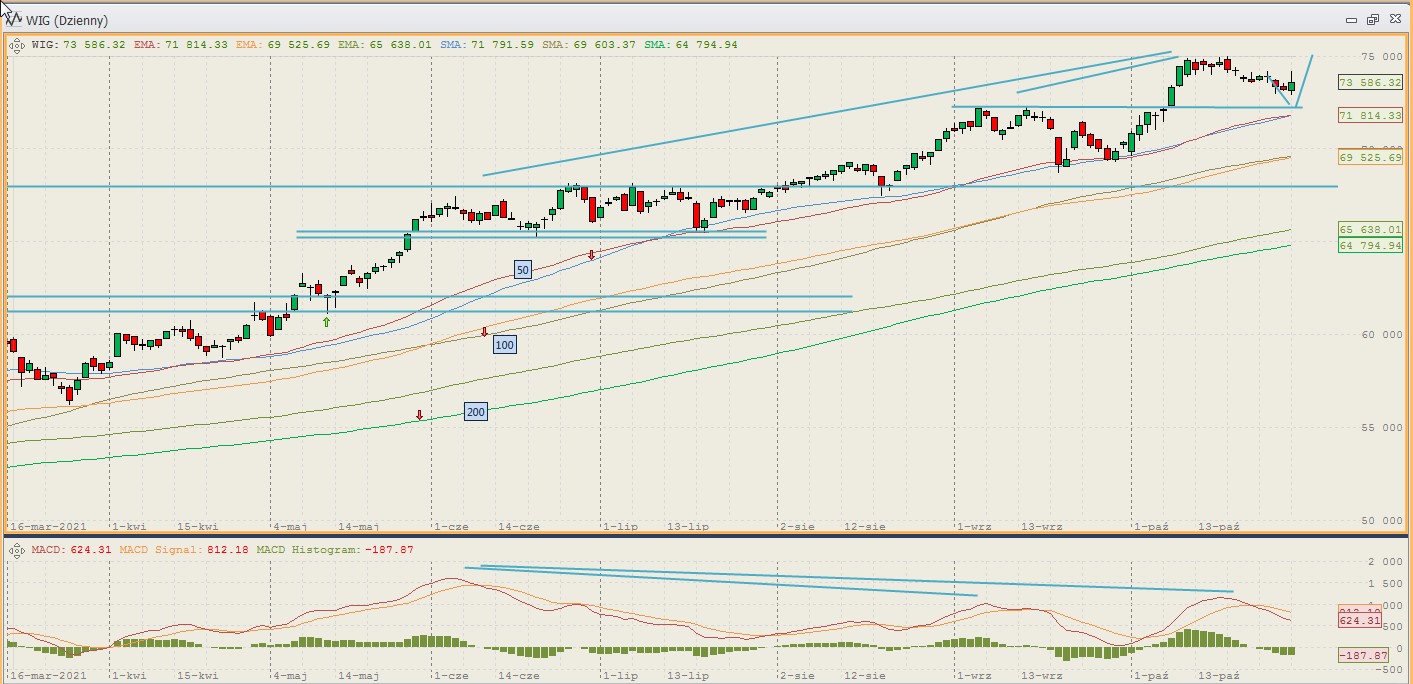The width and height of the screenshot is (1413, 684).
Task: Select the "200" moving average text label
Action: [476, 411]
